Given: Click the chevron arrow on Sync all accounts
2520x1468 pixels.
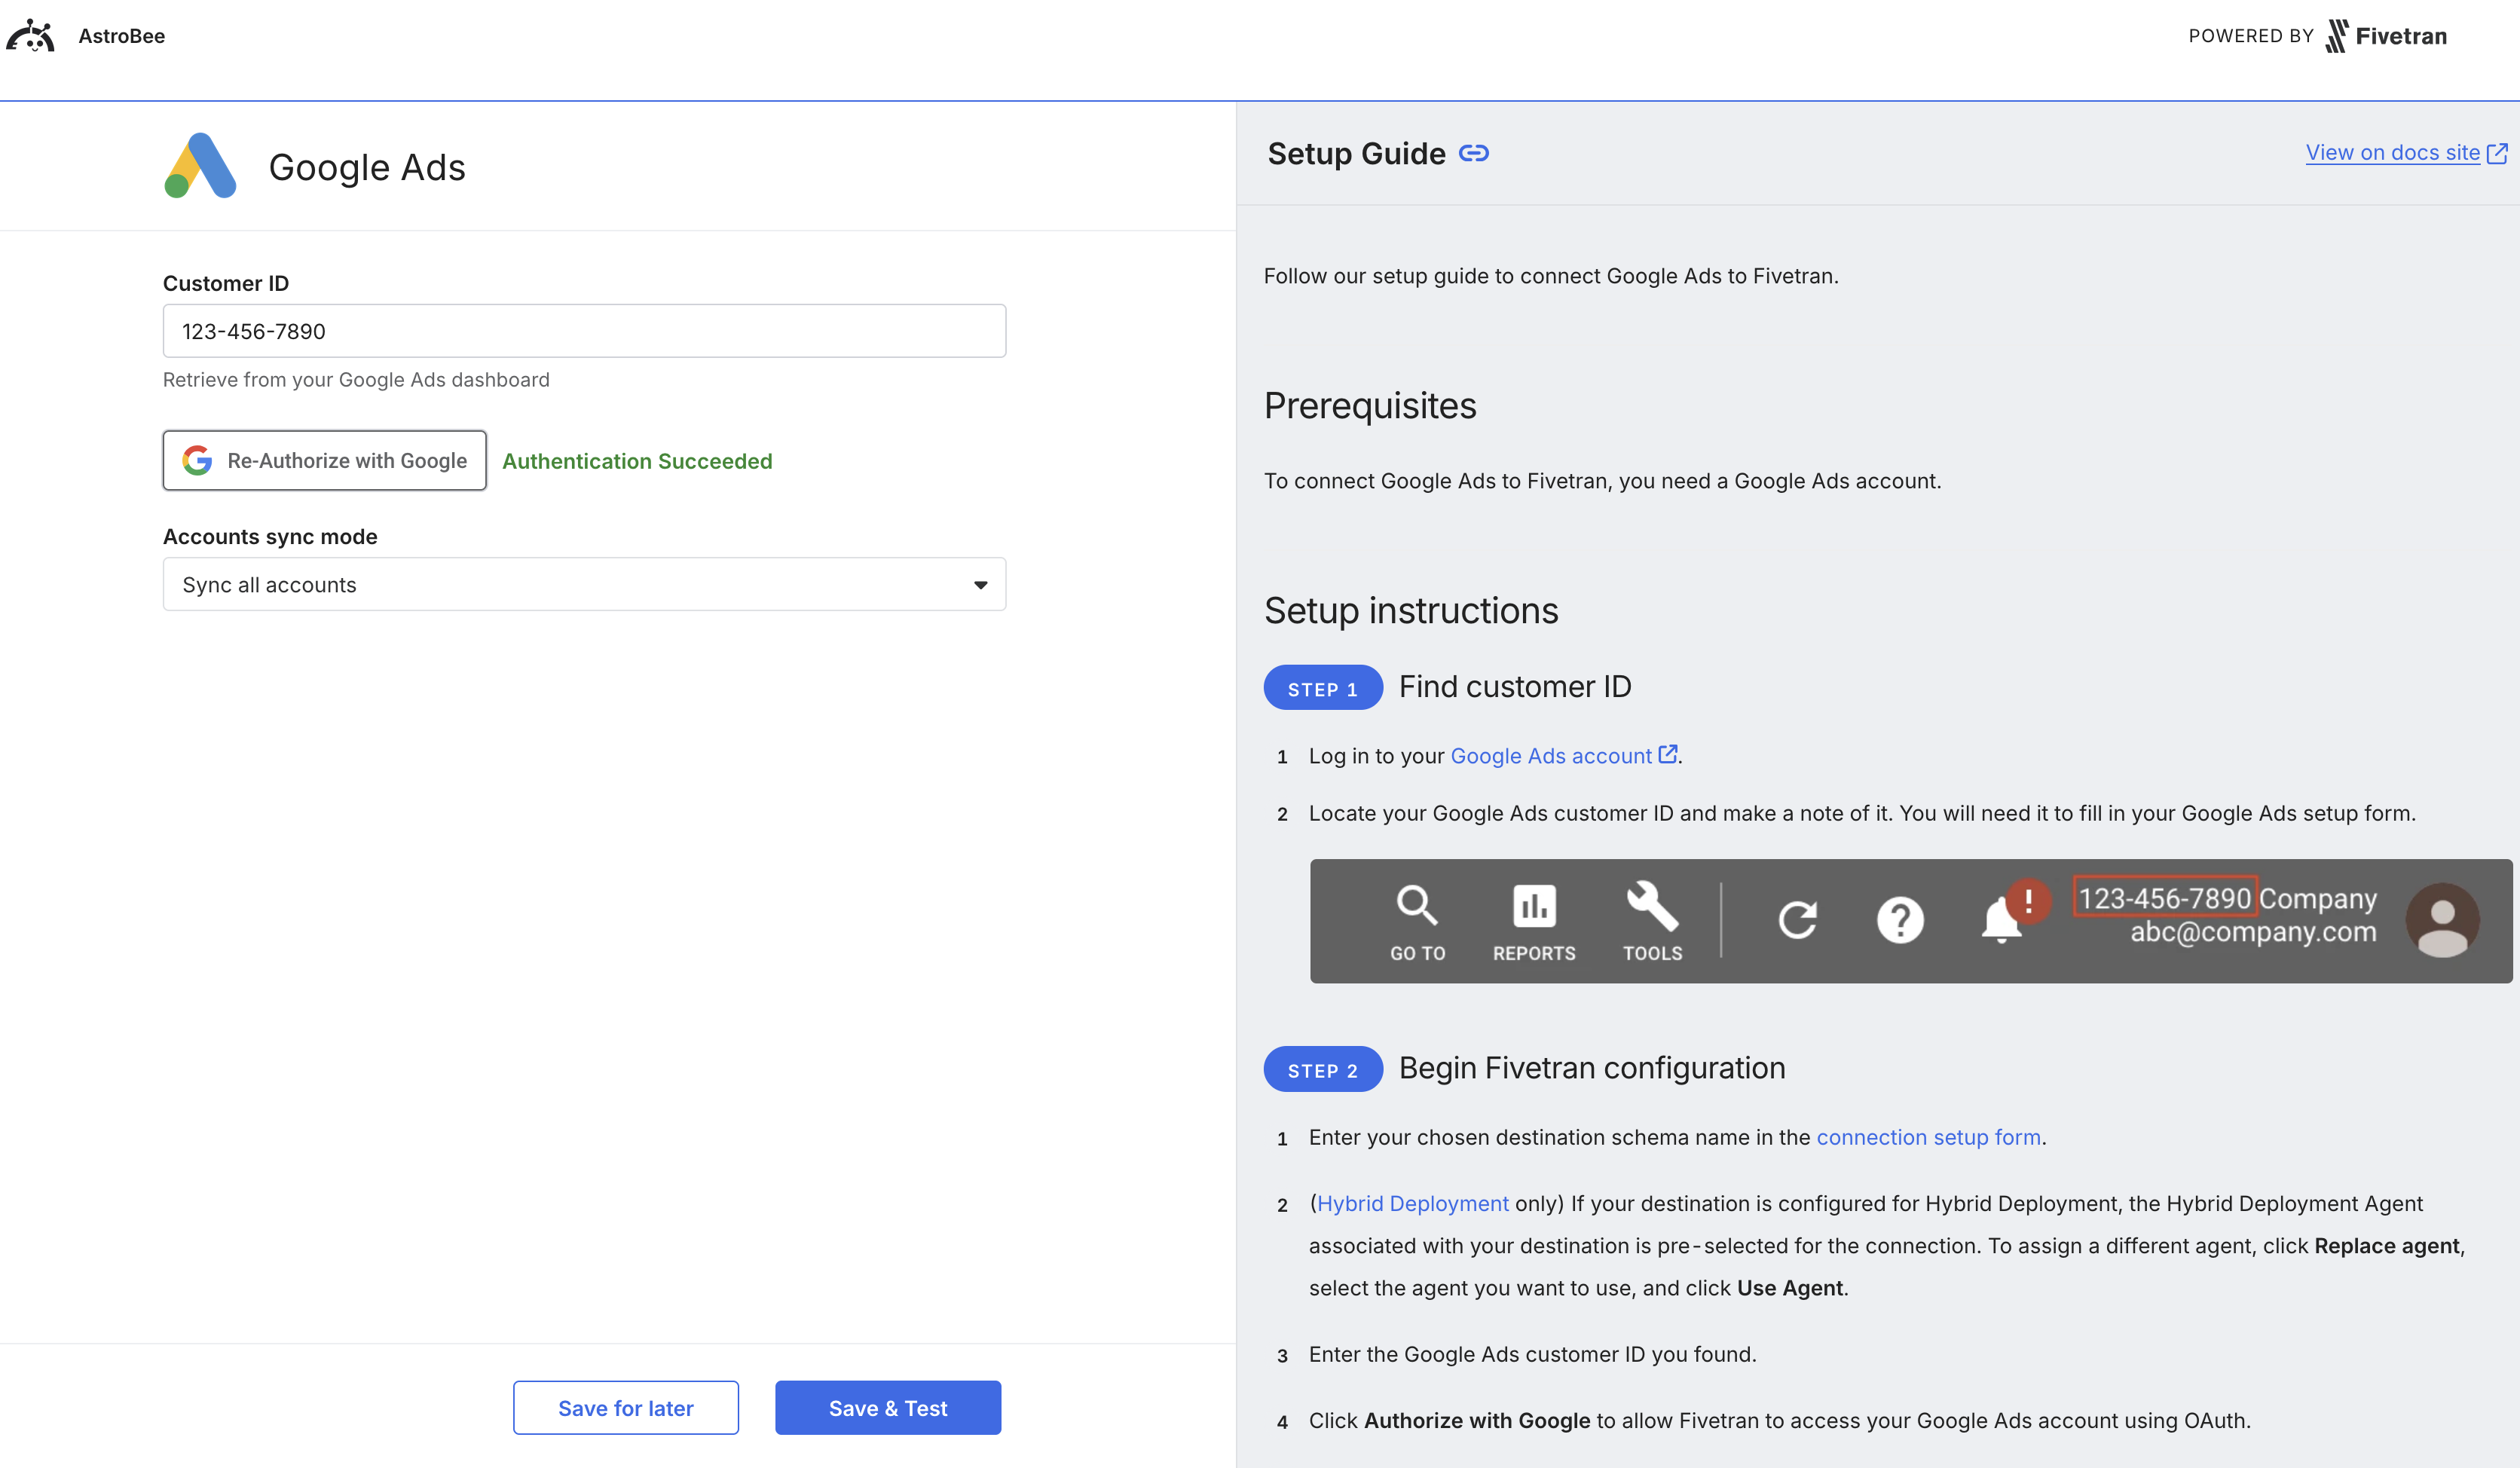Looking at the screenshot, I should click(979, 584).
